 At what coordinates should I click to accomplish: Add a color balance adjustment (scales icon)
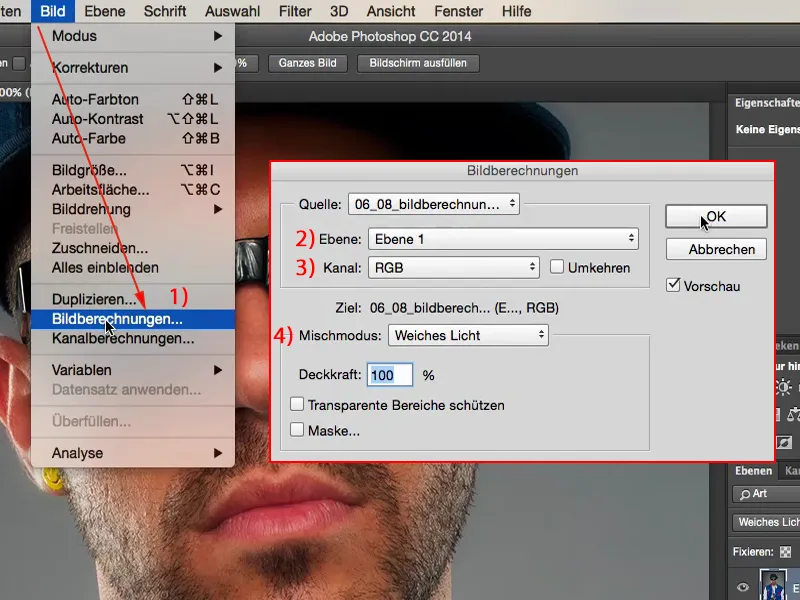pyautogui.click(x=794, y=415)
